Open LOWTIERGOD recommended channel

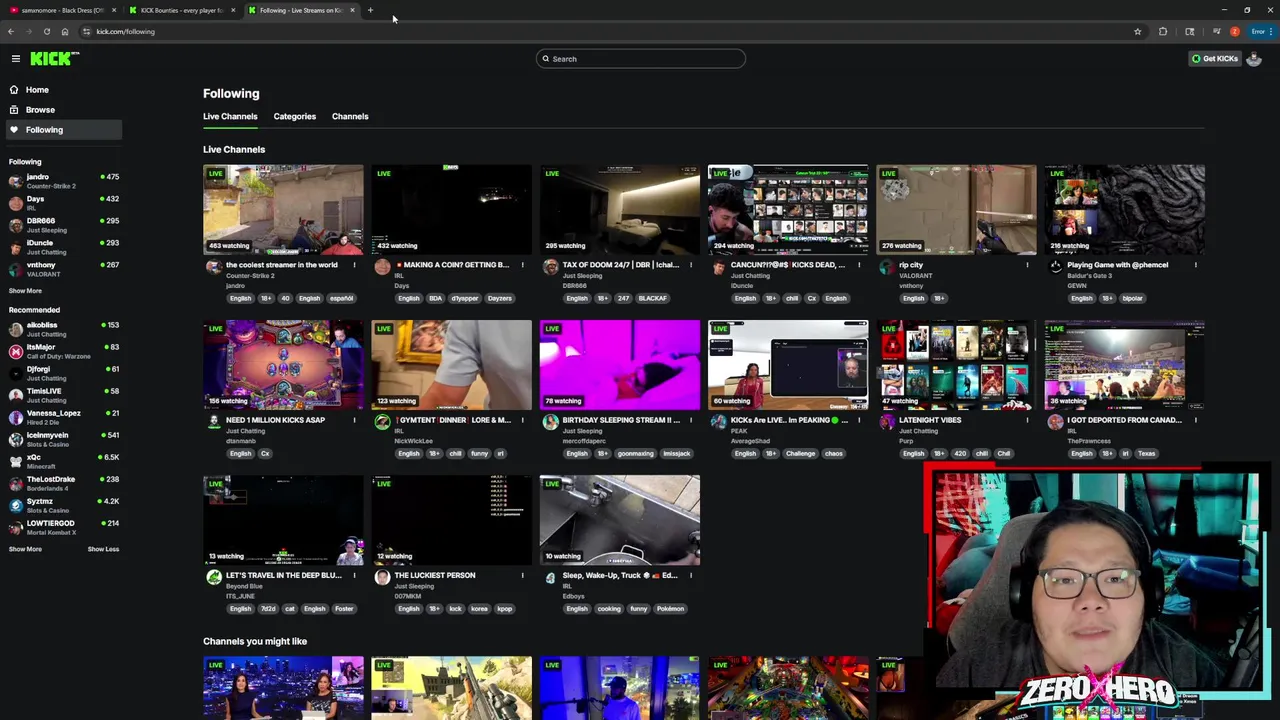[64, 527]
